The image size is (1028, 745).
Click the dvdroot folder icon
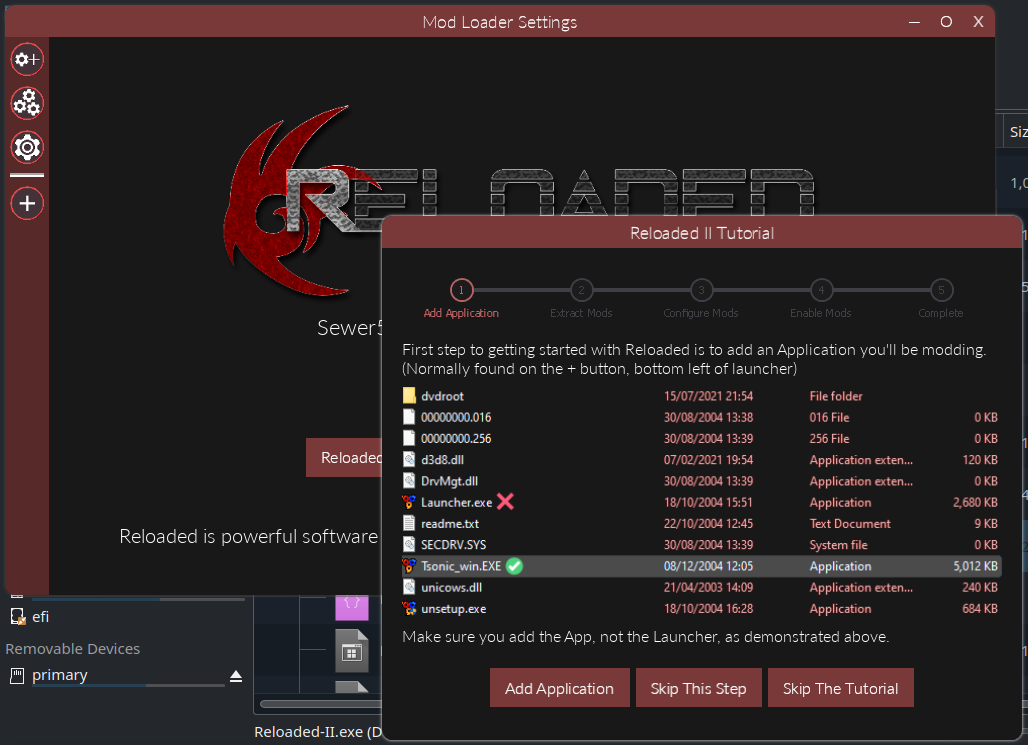(409, 395)
